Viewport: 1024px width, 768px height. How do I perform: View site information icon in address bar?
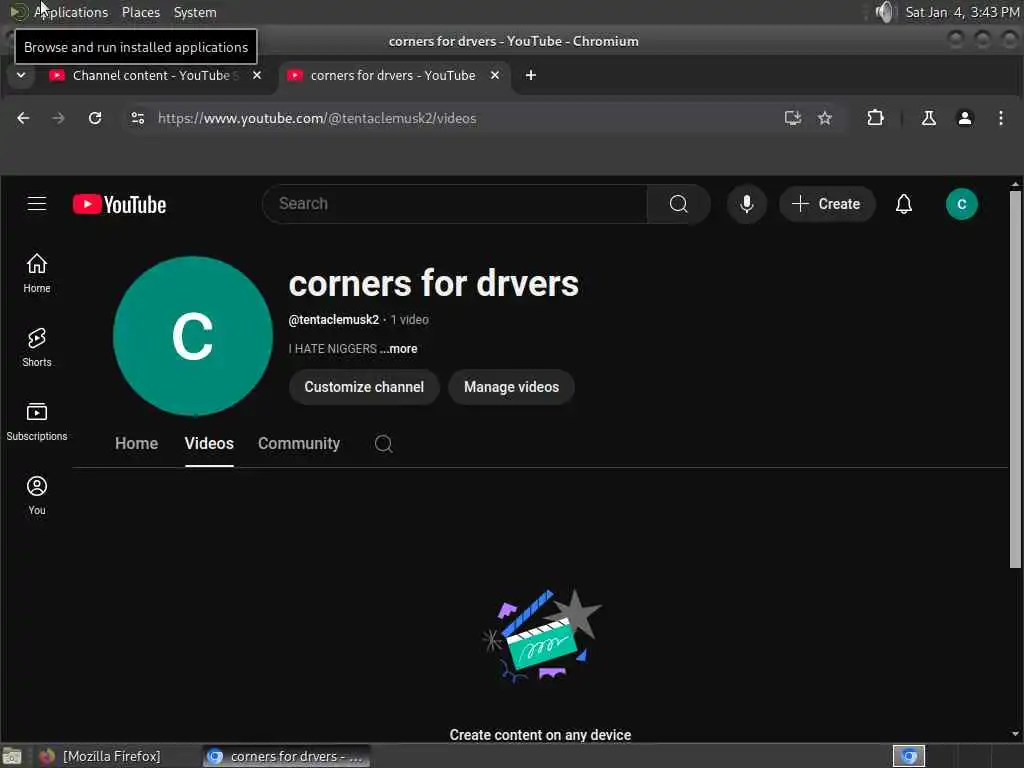[x=137, y=118]
